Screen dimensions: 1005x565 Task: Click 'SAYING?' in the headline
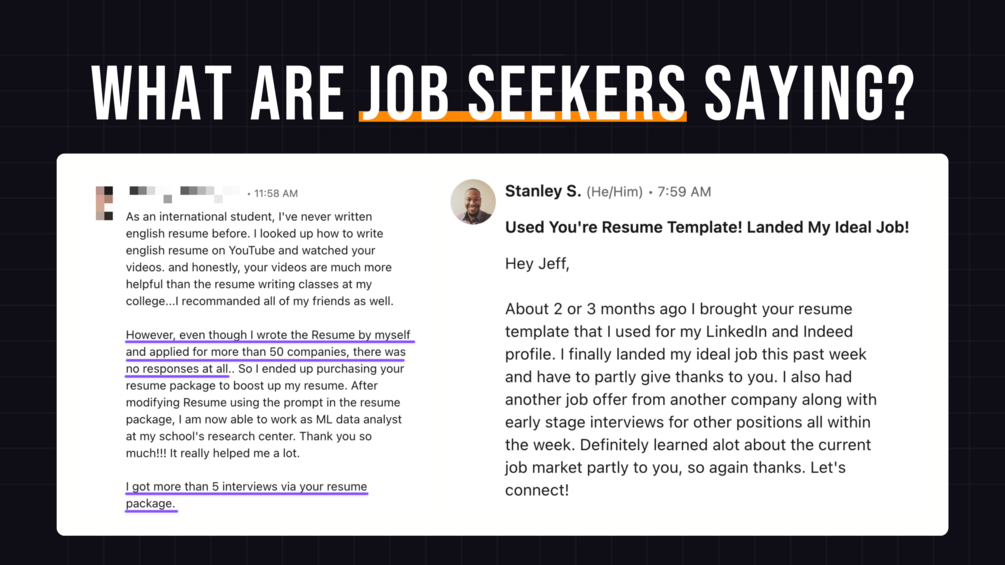(810, 93)
